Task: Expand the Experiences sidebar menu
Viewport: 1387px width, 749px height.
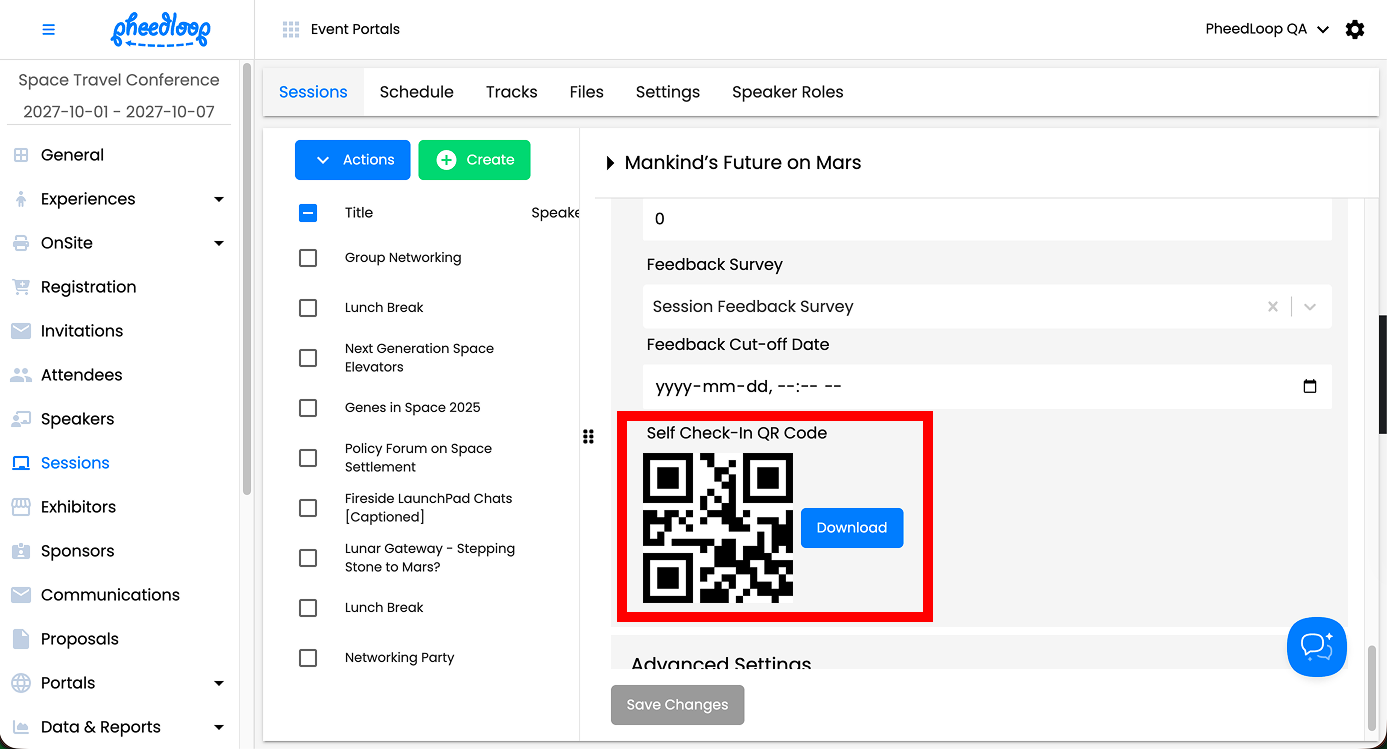Action: coord(219,199)
